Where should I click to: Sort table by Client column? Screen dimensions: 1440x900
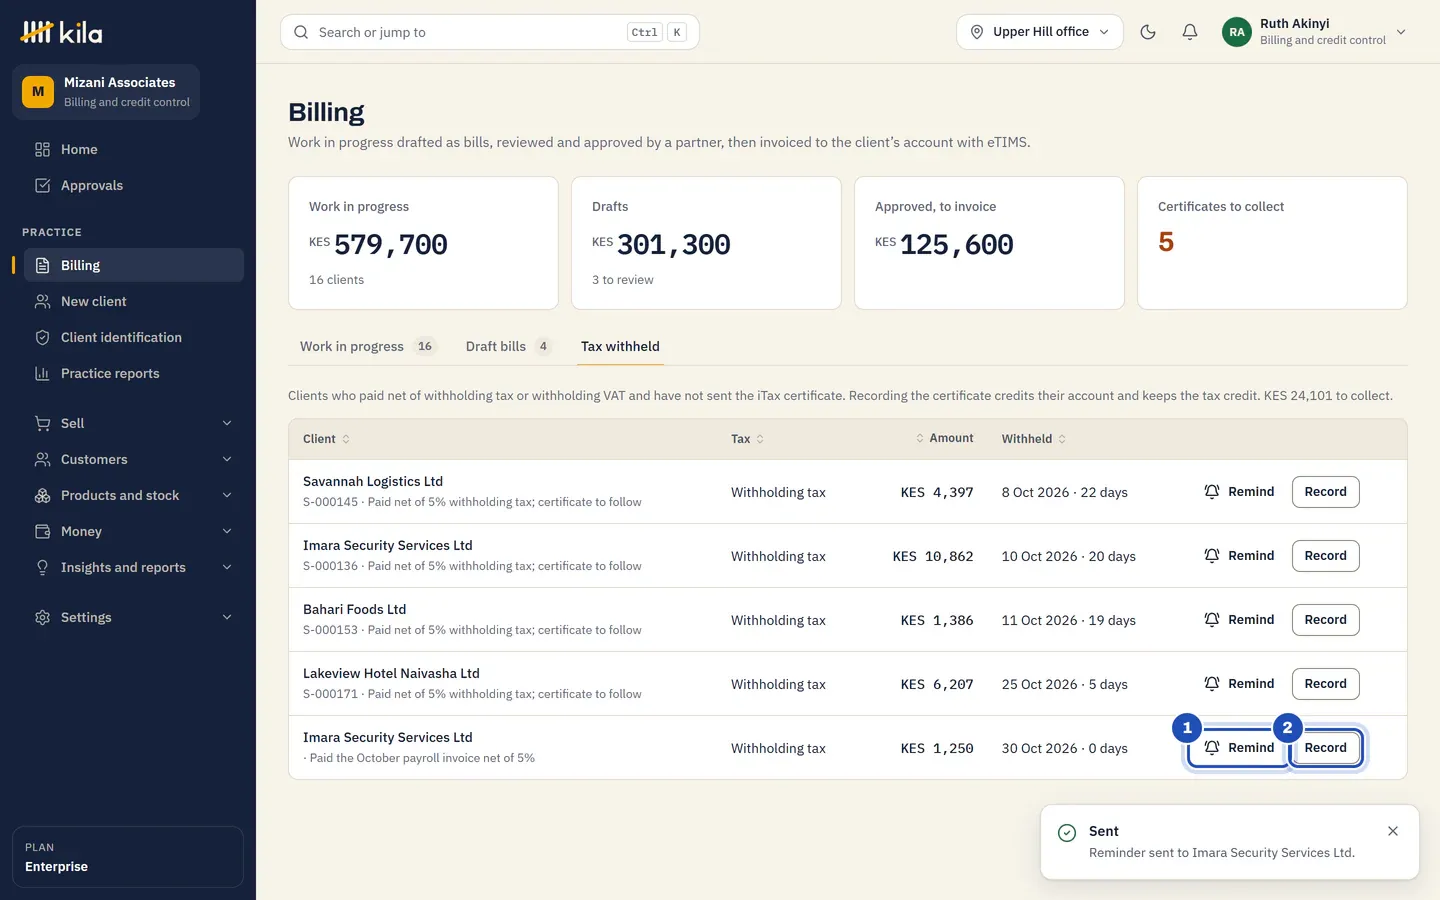326,439
